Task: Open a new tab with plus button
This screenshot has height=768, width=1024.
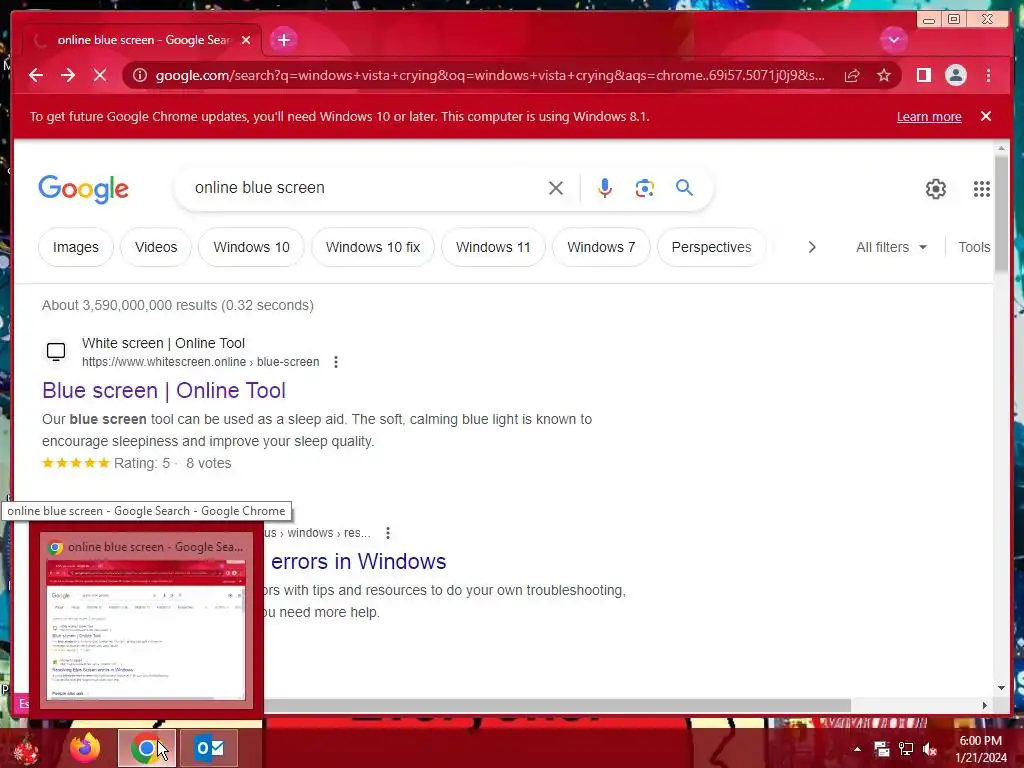Action: point(283,40)
